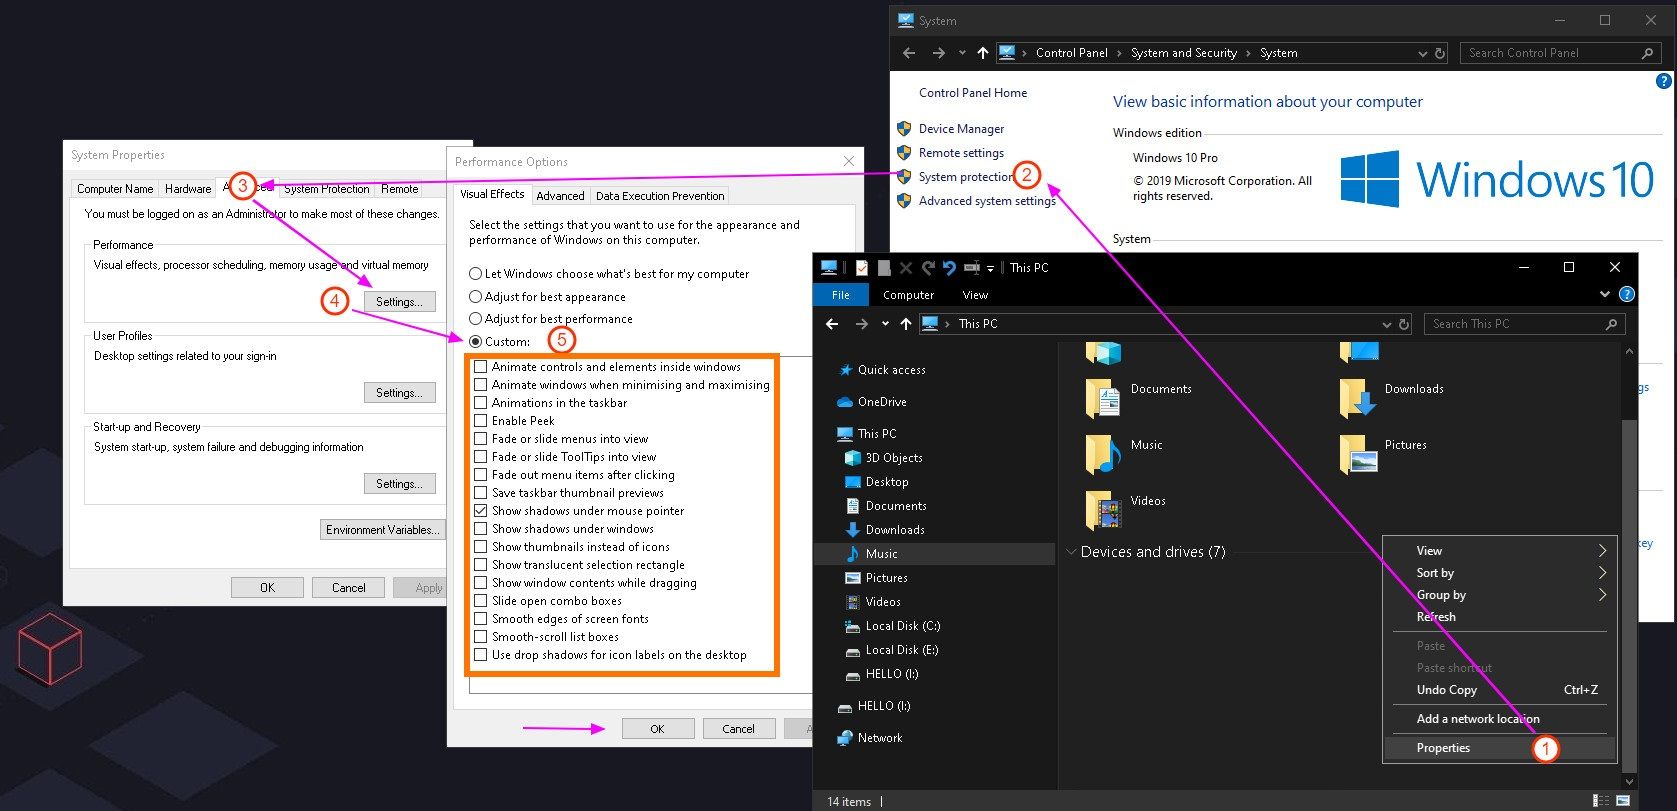Select 3D Objects in navigation pane

894,458
